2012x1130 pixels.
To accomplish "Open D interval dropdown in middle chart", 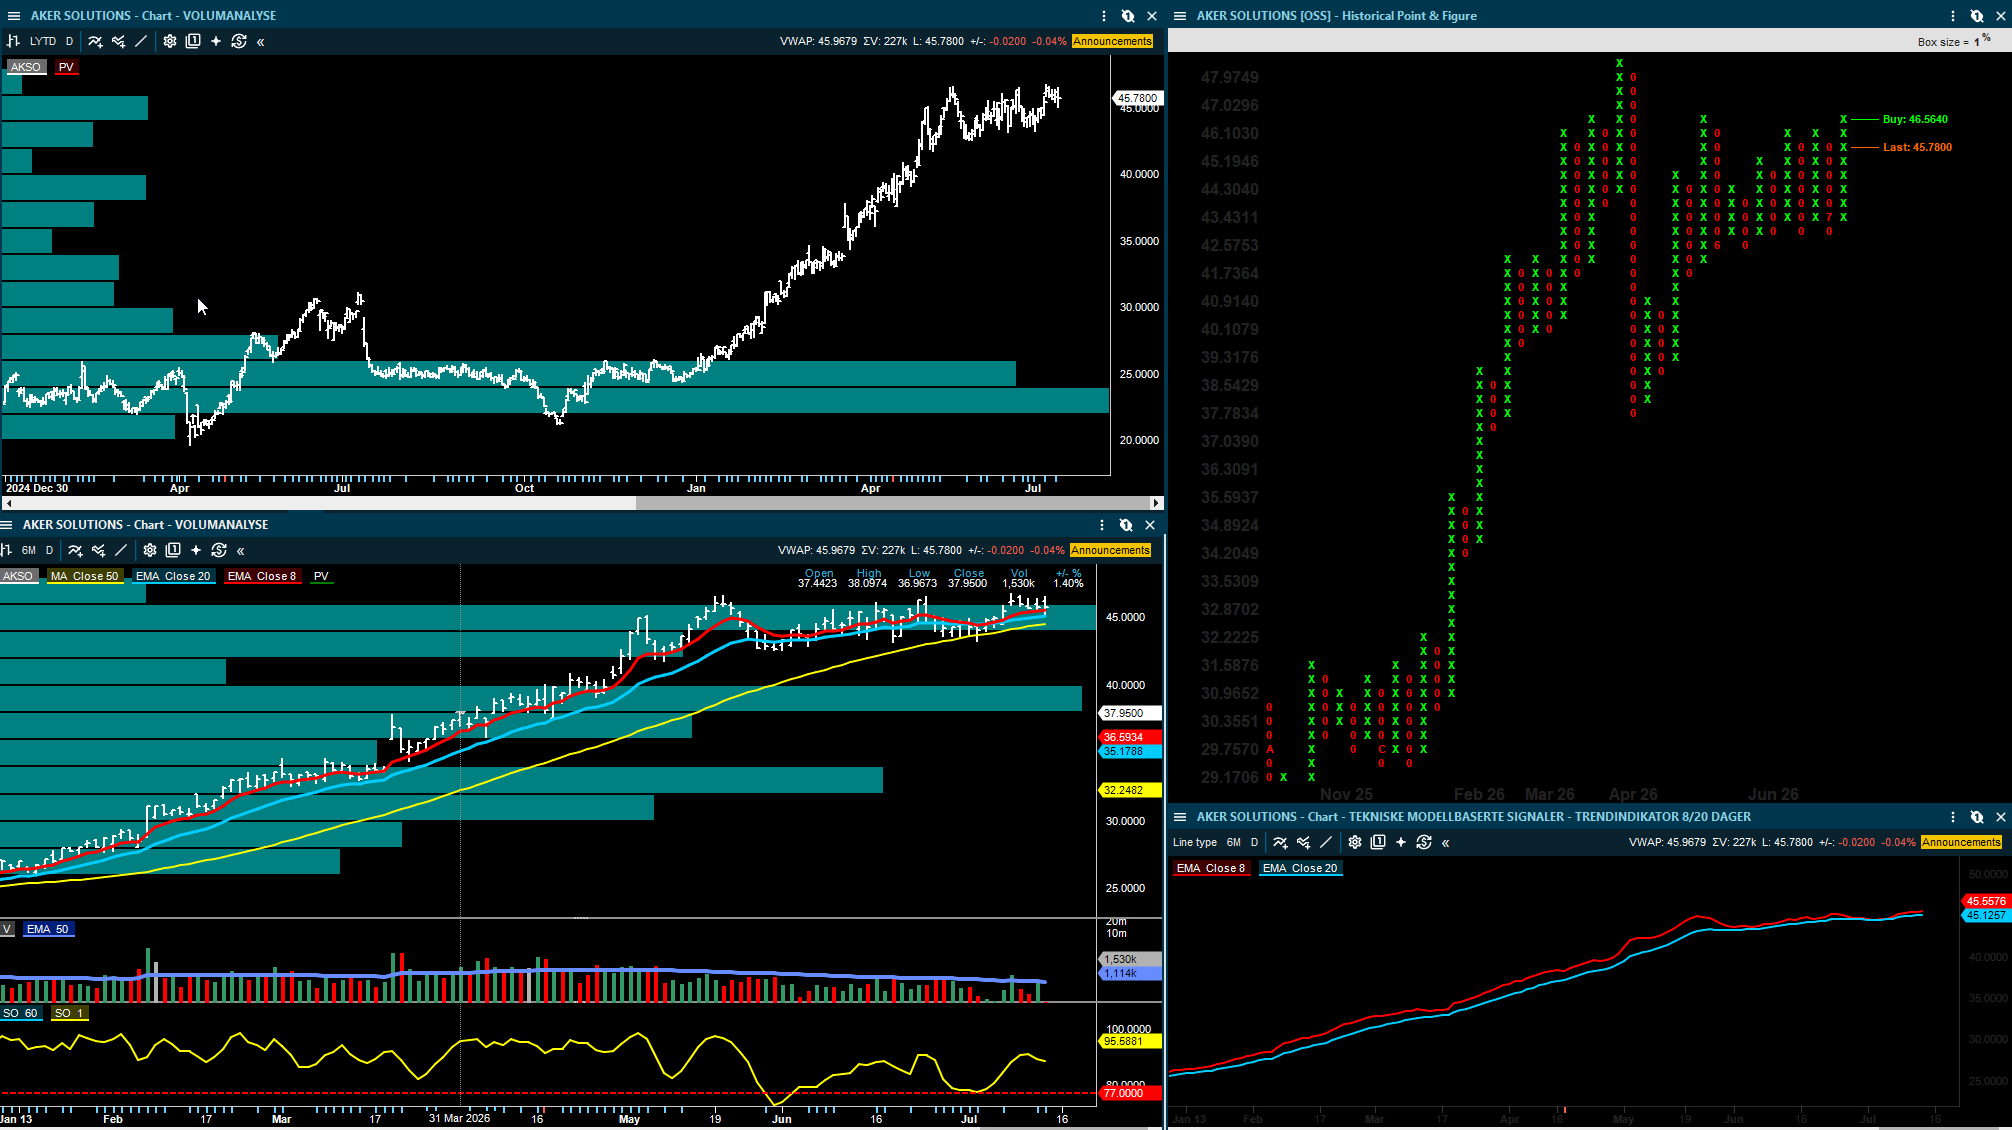I will coord(50,550).
